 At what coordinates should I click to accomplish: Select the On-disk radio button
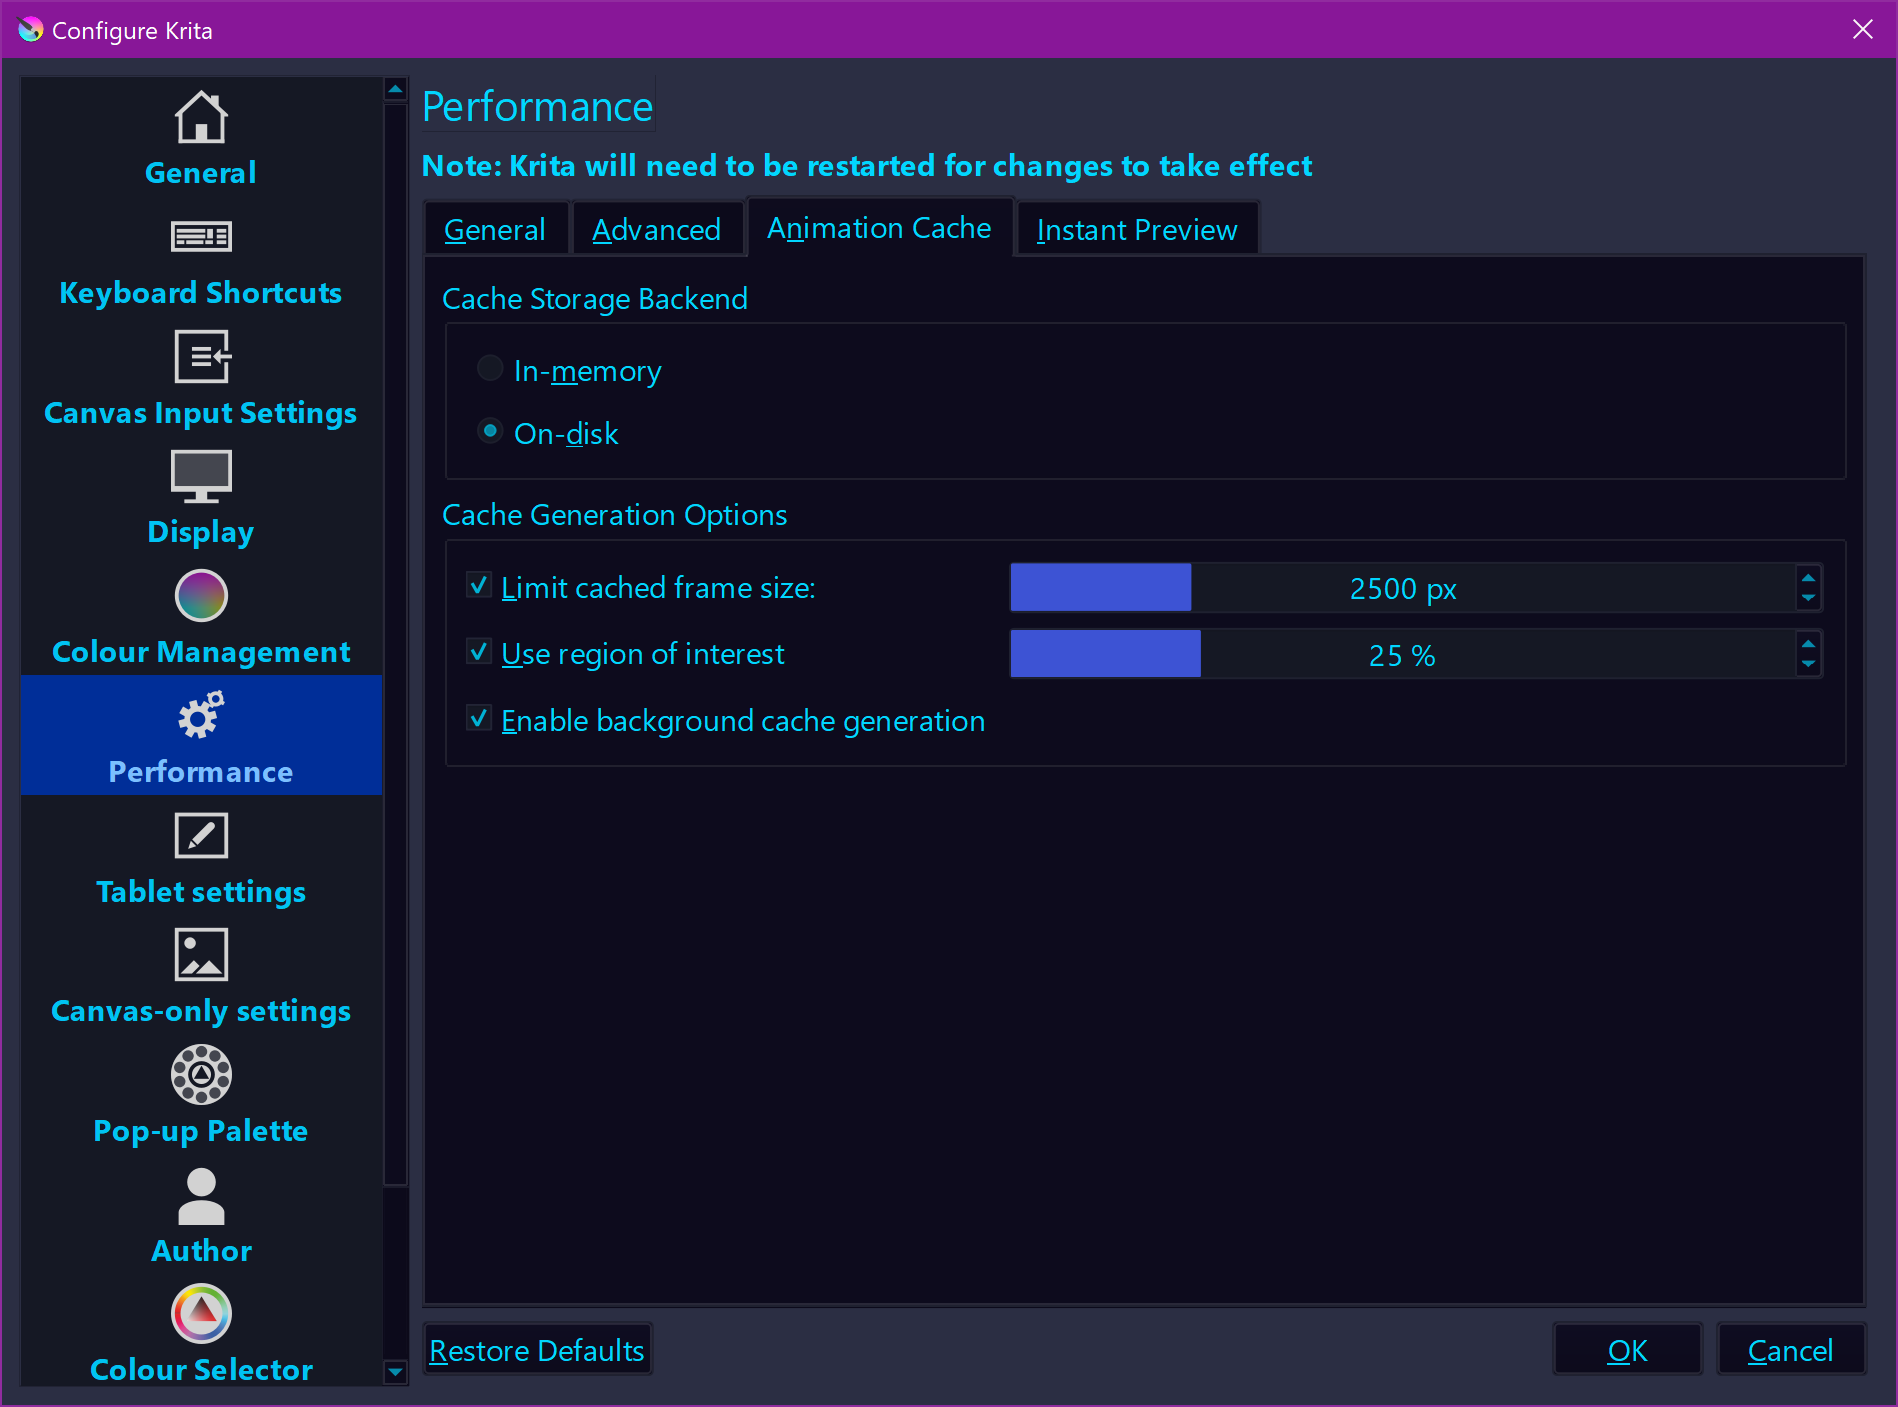[490, 432]
